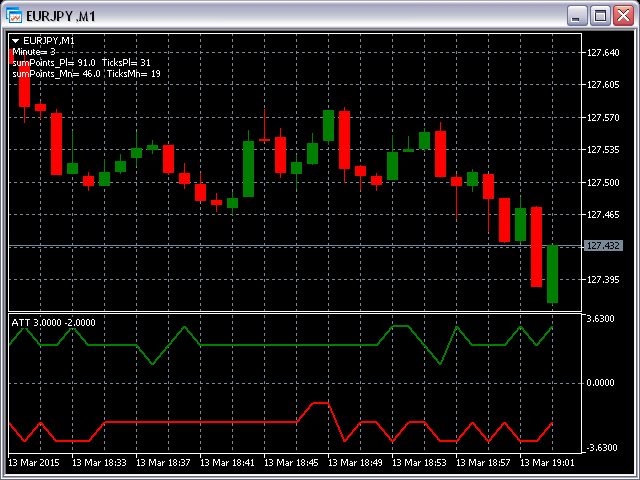Screen dimensions: 640x480
Task: Click the 13 Mar 18:33 time label
Action: coord(103,463)
